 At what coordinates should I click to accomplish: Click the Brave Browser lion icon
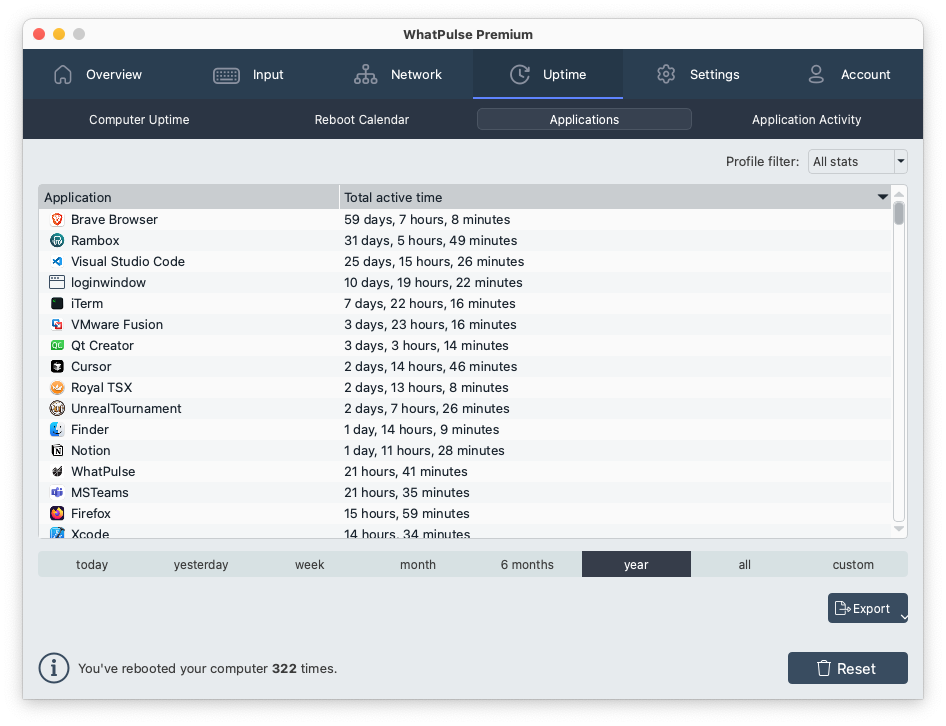point(57,220)
